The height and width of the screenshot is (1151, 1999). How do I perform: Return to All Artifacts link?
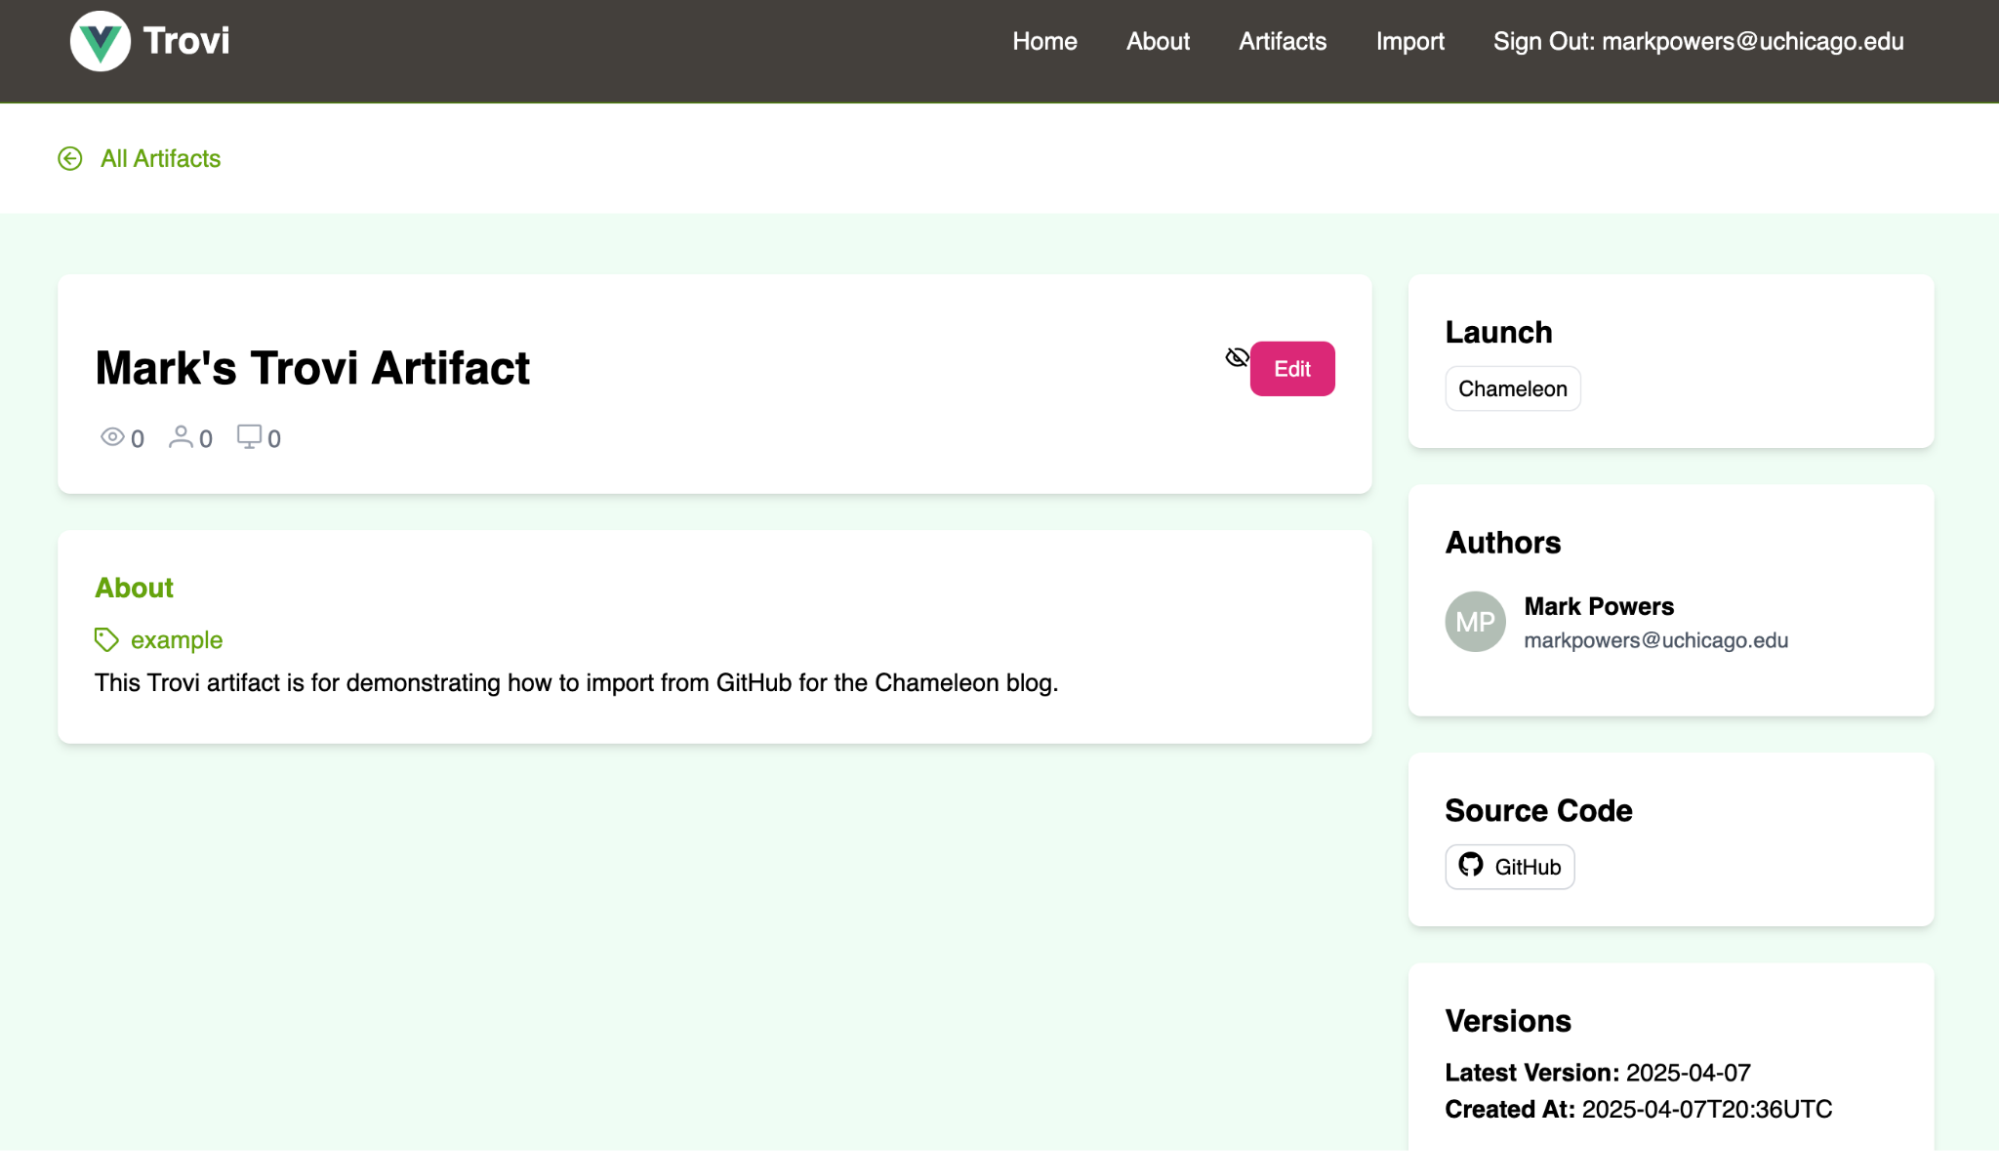160,159
